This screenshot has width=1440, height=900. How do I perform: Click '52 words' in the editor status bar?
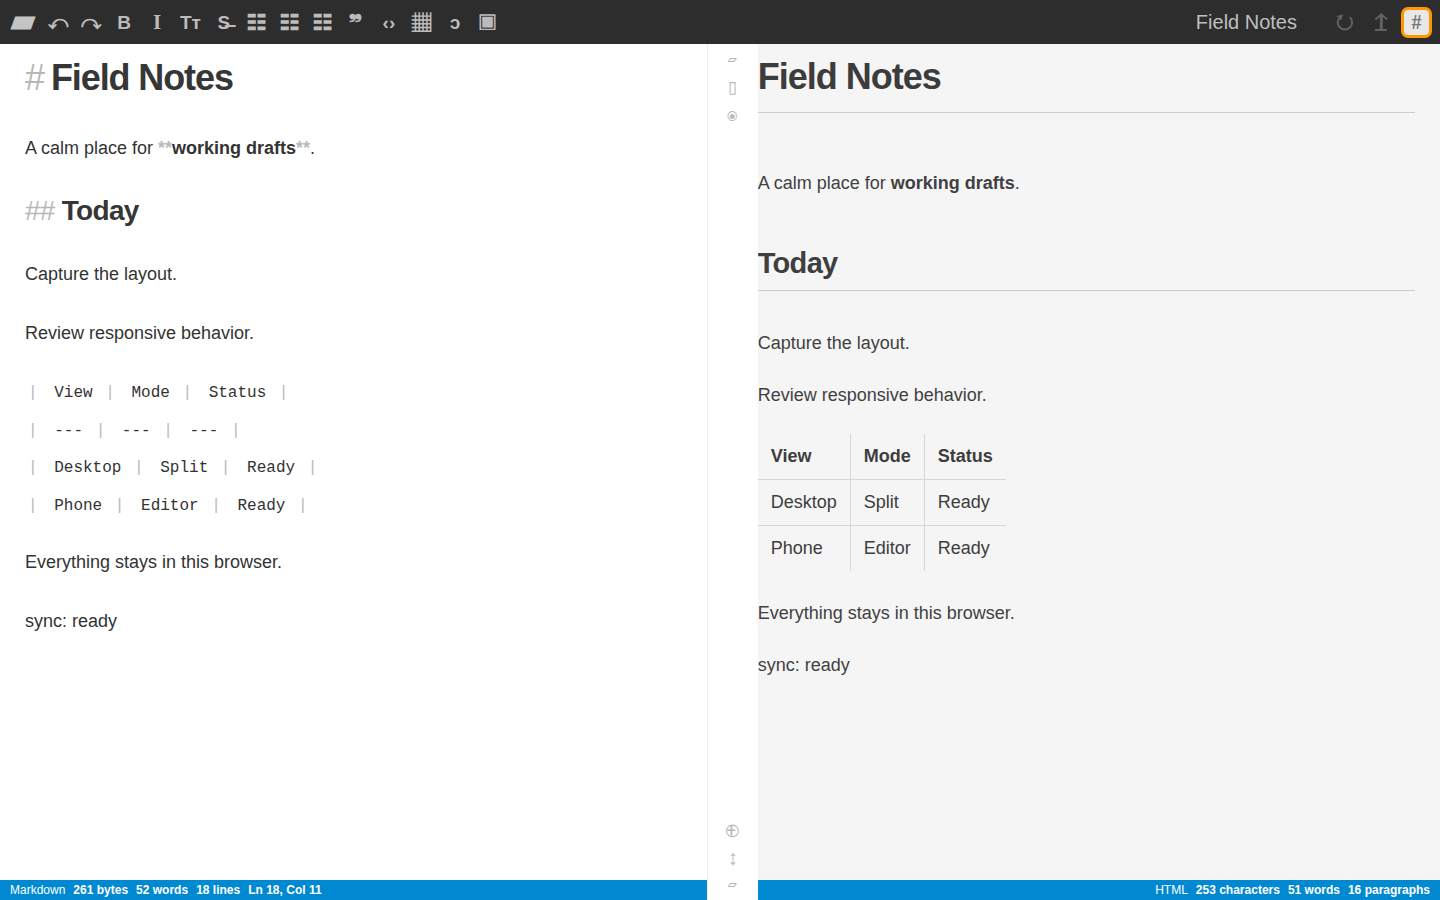tap(162, 890)
